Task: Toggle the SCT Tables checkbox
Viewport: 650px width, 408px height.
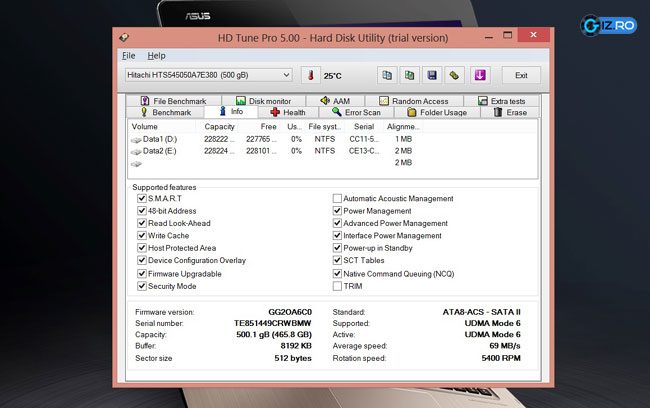Action: (337, 260)
